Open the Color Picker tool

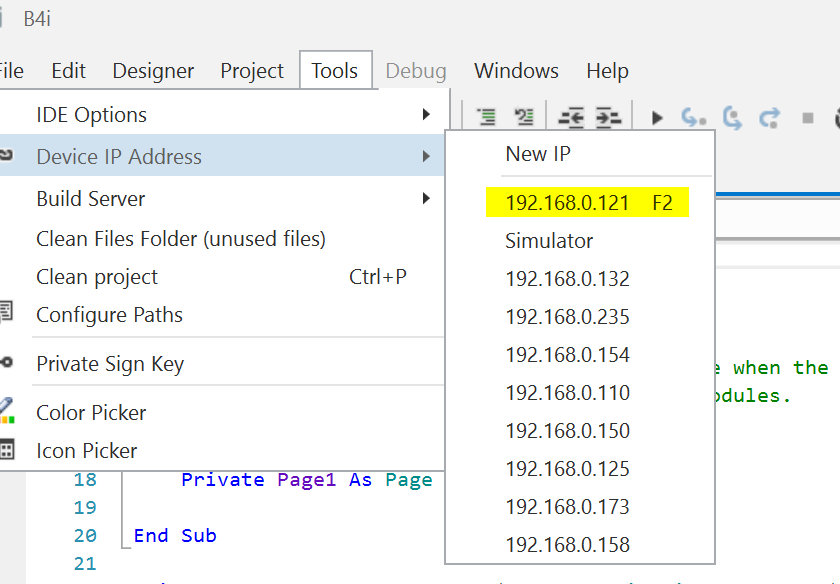click(91, 413)
